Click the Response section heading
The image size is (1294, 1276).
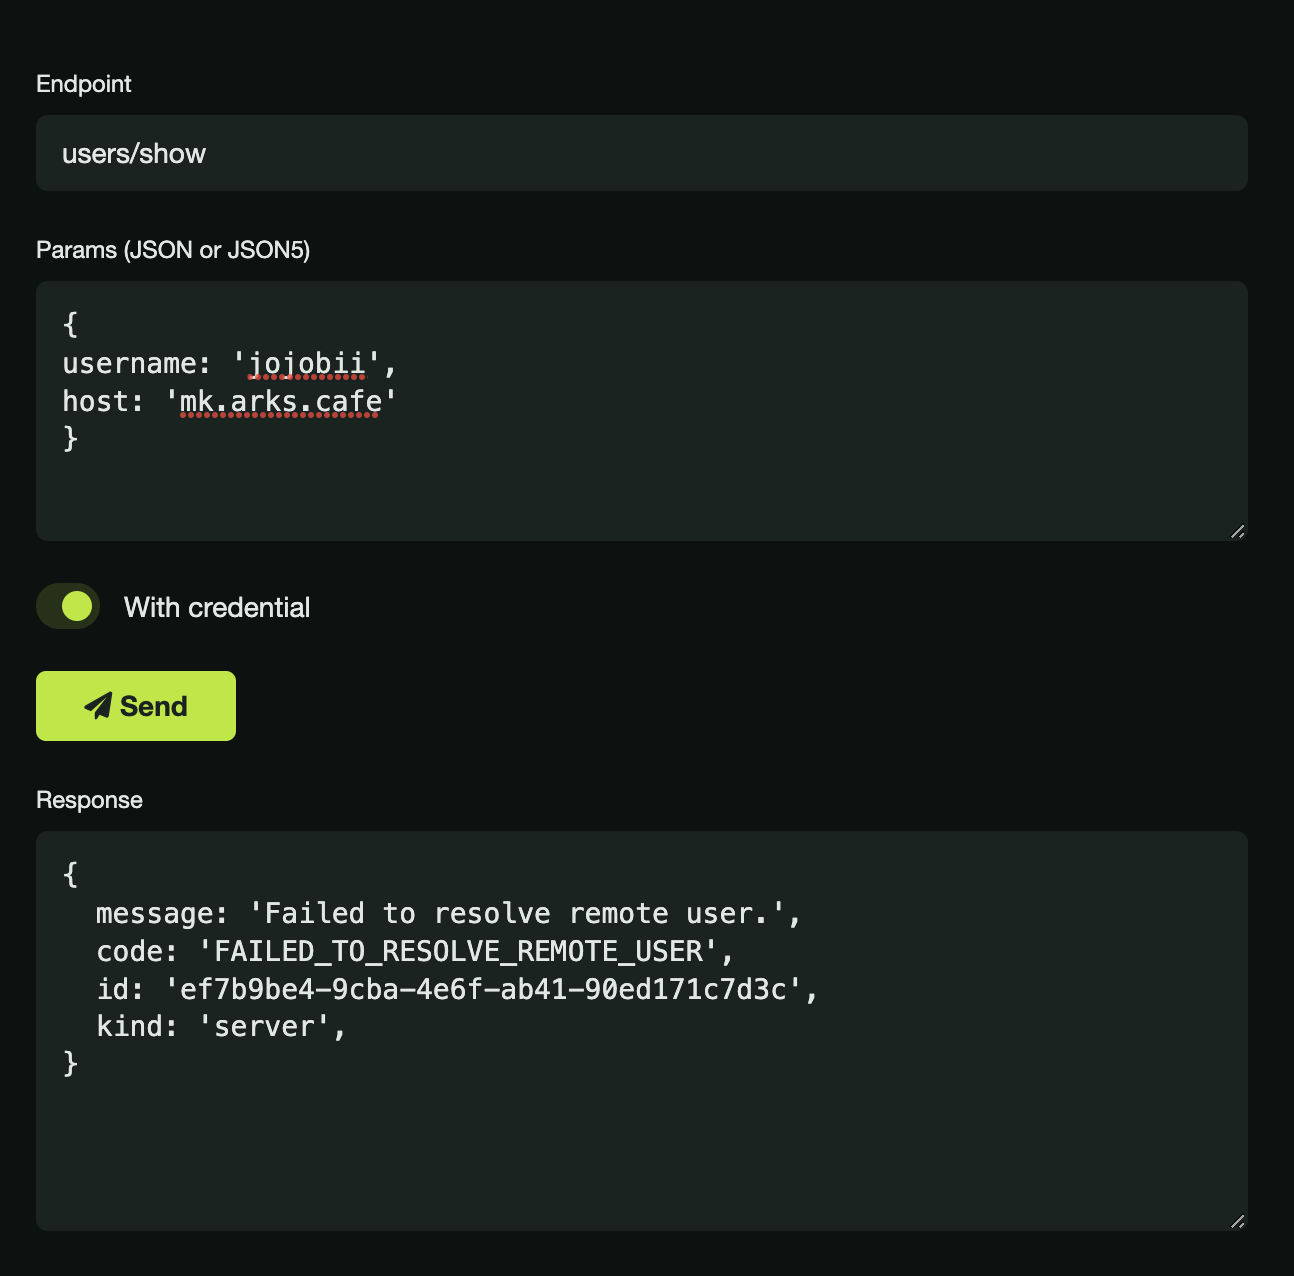tap(89, 799)
